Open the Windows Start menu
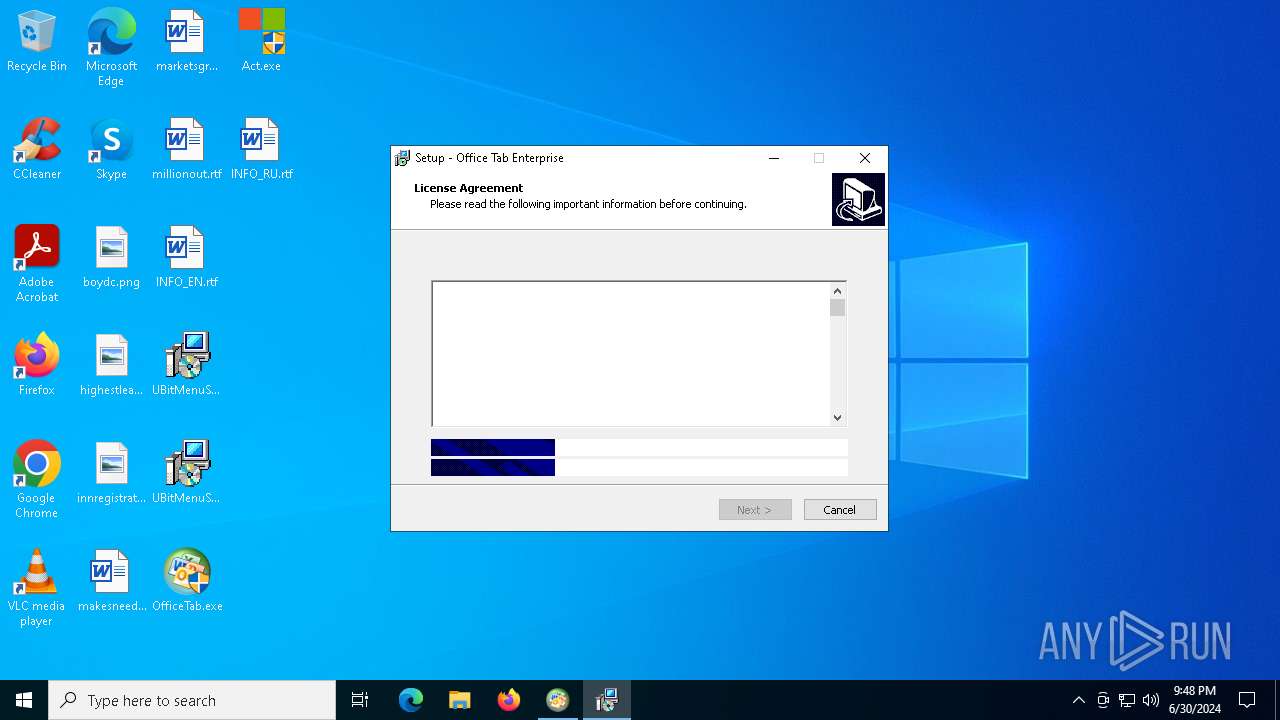The width and height of the screenshot is (1280, 720). pos(24,700)
